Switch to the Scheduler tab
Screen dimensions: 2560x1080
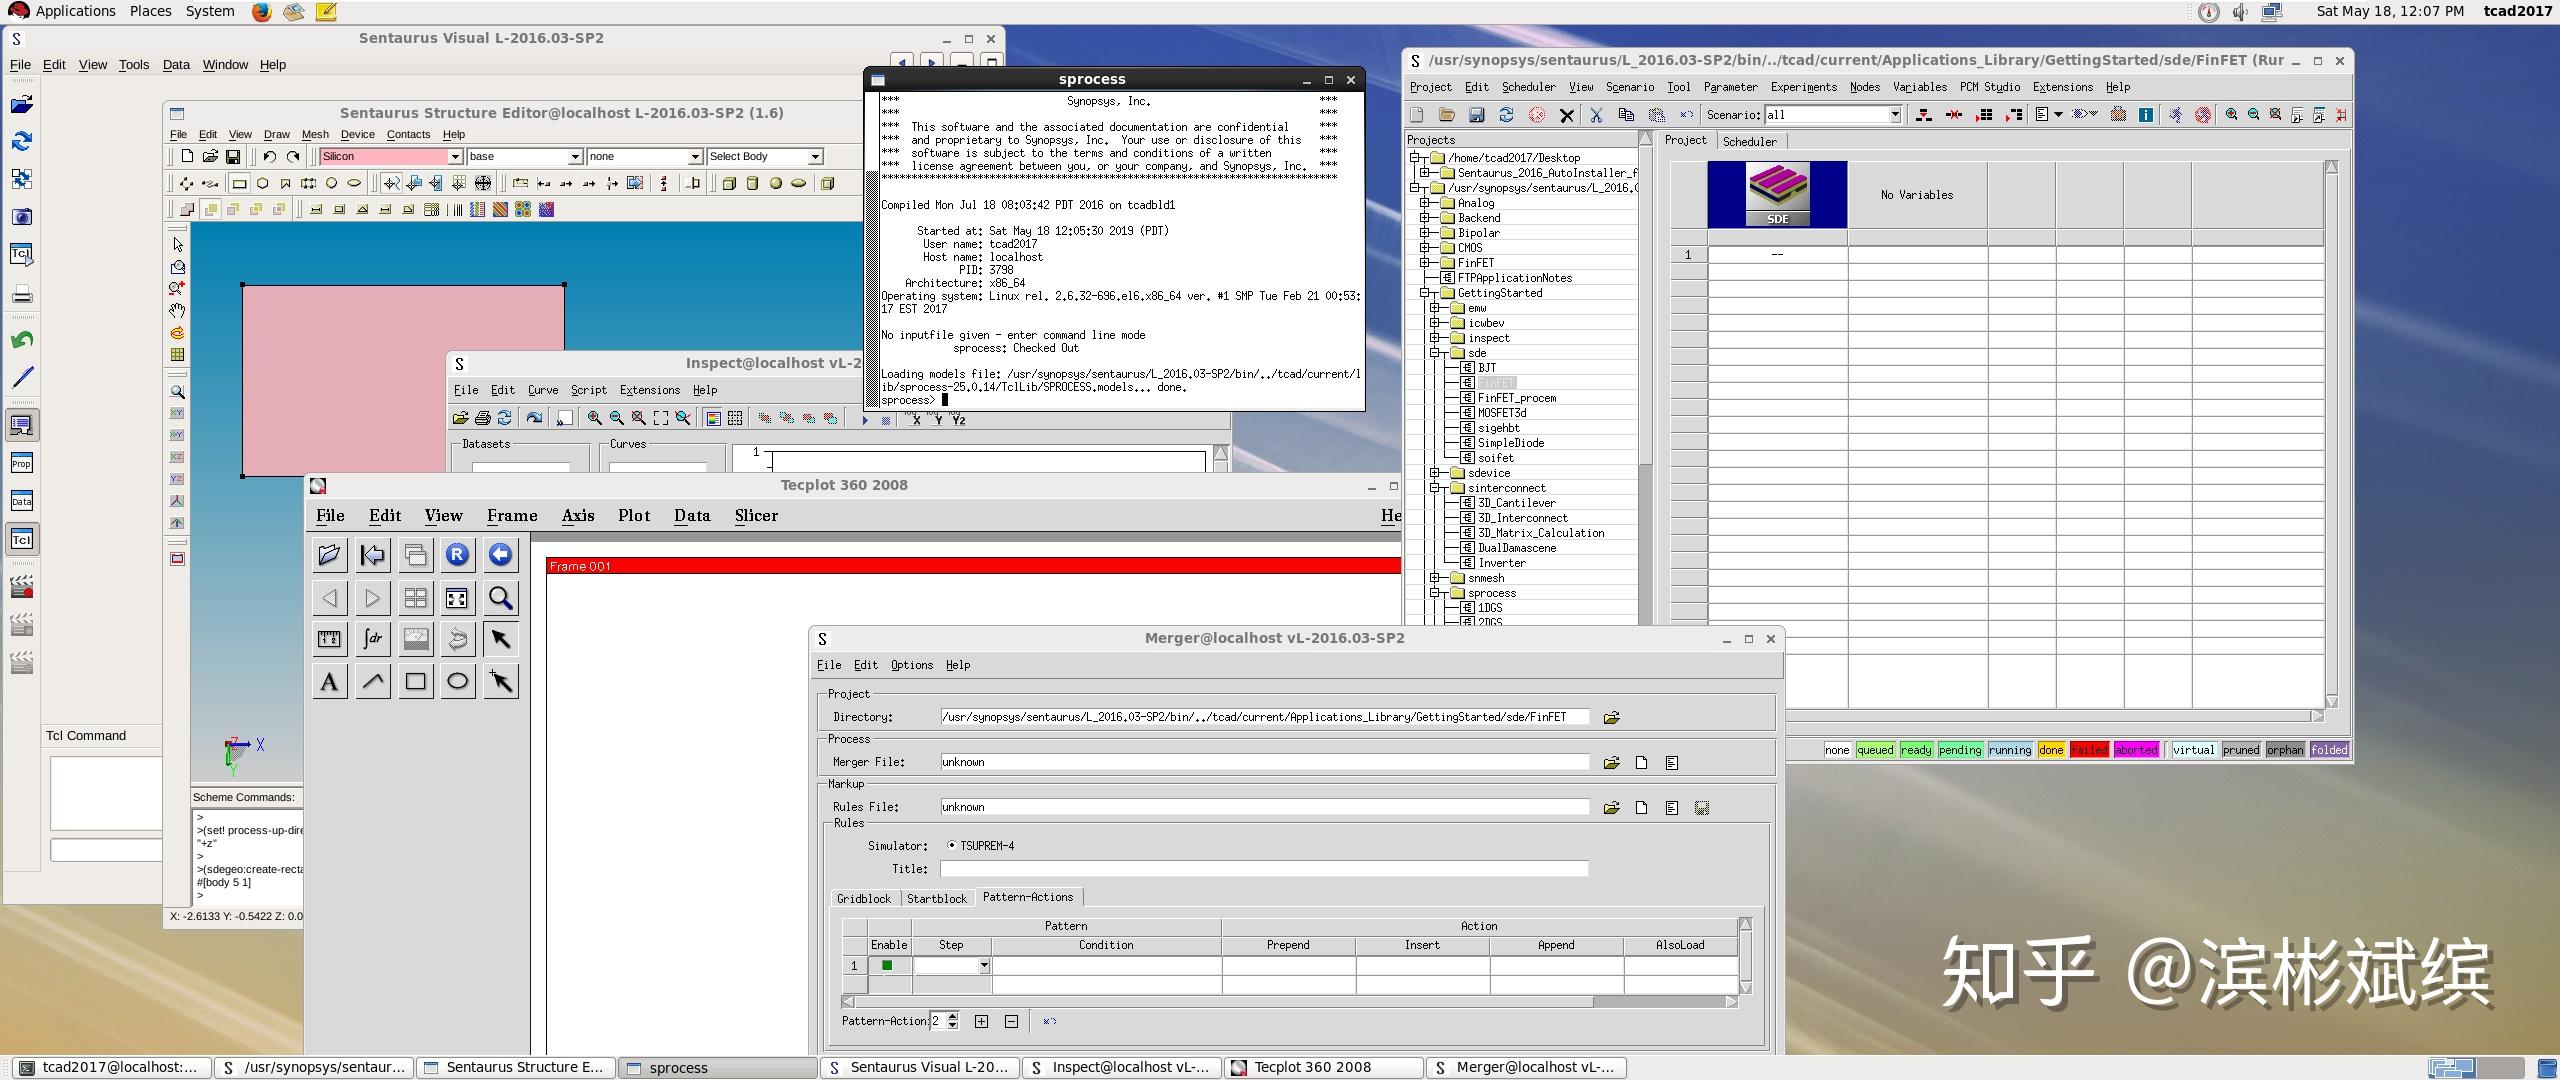(x=1749, y=142)
